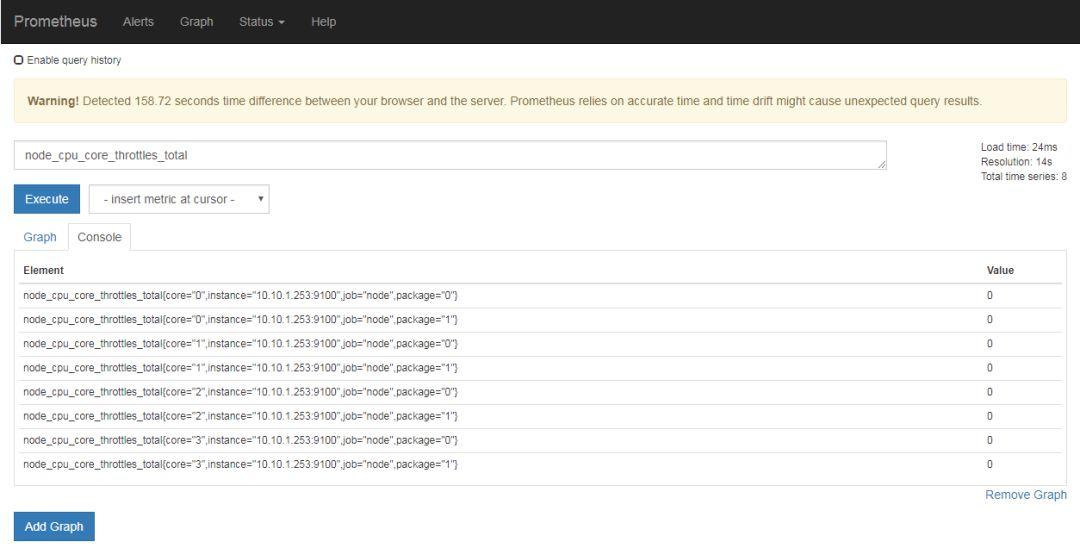The height and width of the screenshot is (548, 1080).
Task: Click the Remove Graph link
Action: click(1025, 495)
